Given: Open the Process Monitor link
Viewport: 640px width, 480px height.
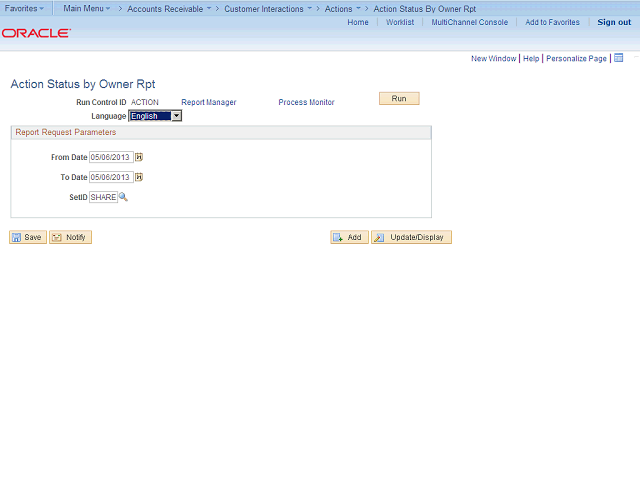Looking at the screenshot, I should tap(306, 102).
